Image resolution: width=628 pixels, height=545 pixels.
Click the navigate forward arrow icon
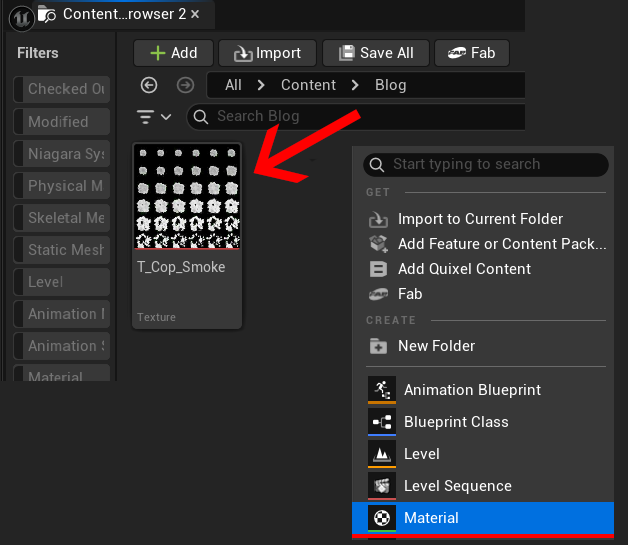[x=185, y=85]
